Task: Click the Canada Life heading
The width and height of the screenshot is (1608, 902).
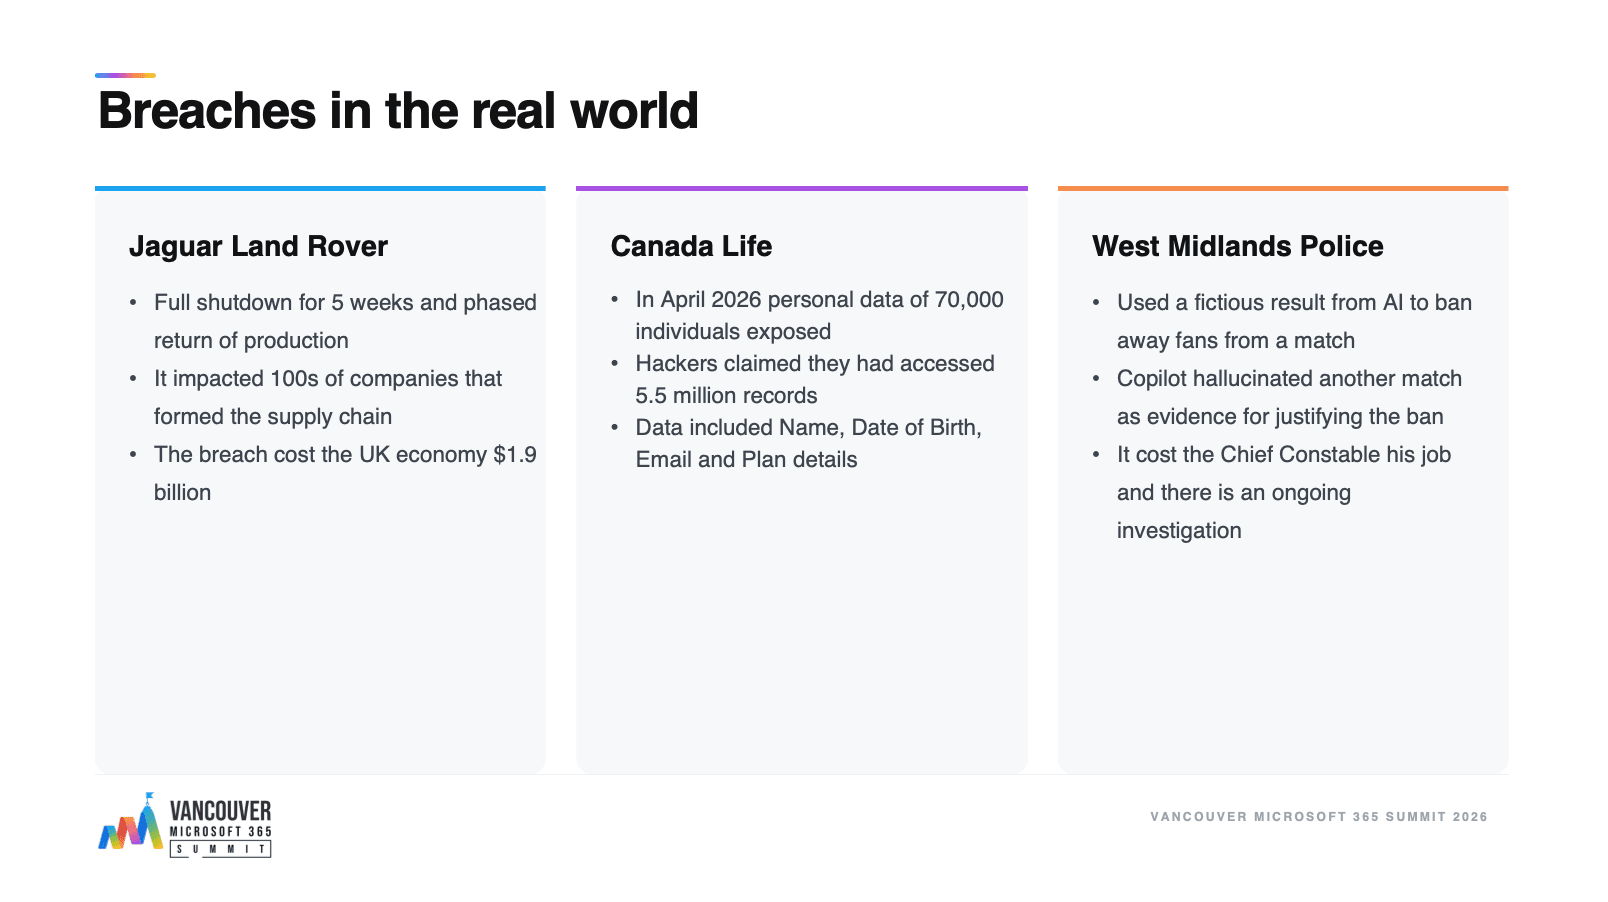Action: [x=691, y=246]
